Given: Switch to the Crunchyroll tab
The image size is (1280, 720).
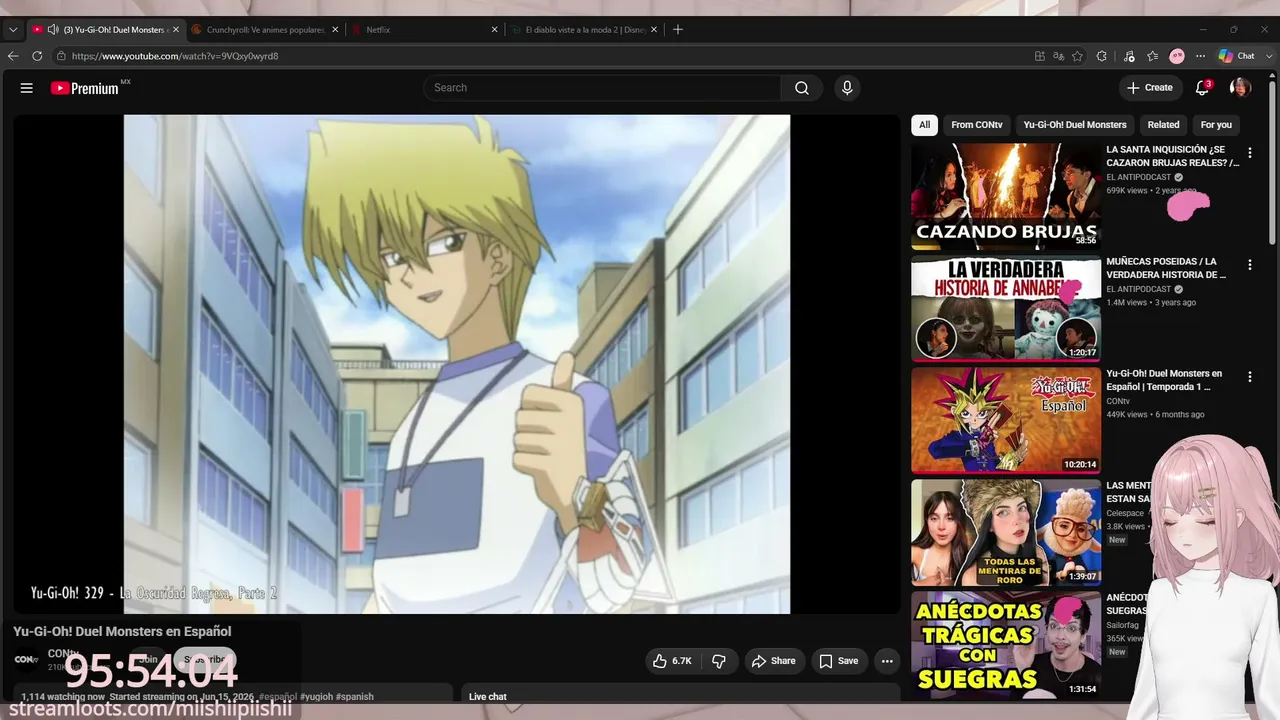Looking at the screenshot, I should click(265, 30).
